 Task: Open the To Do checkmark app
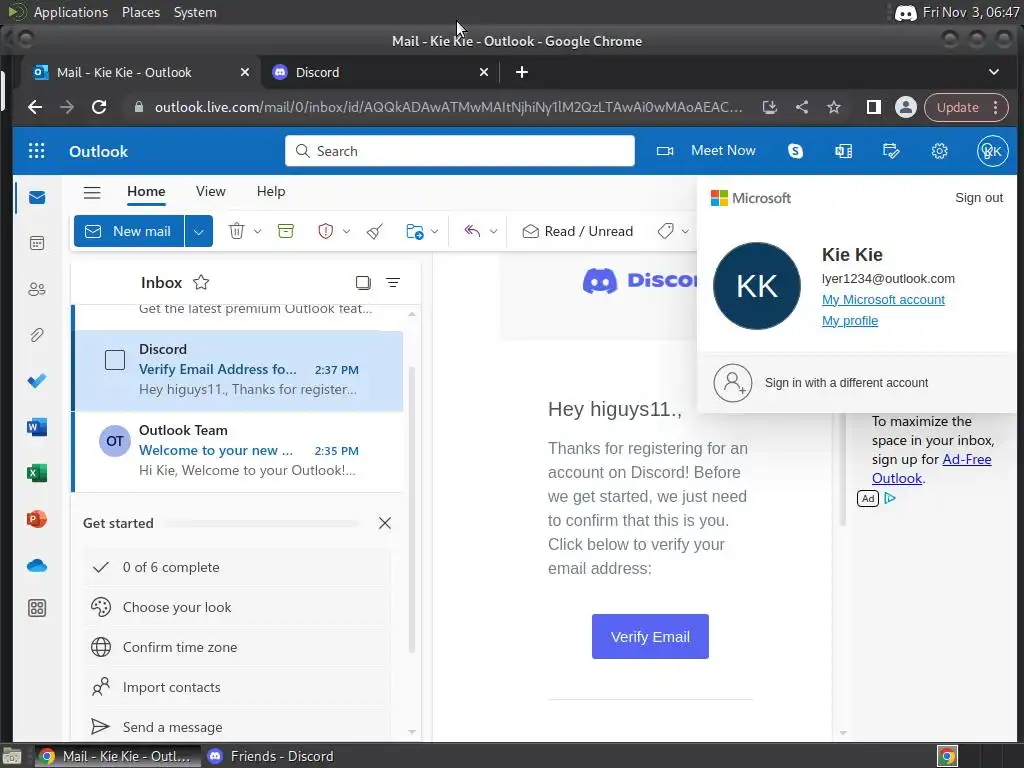click(37, 380)
